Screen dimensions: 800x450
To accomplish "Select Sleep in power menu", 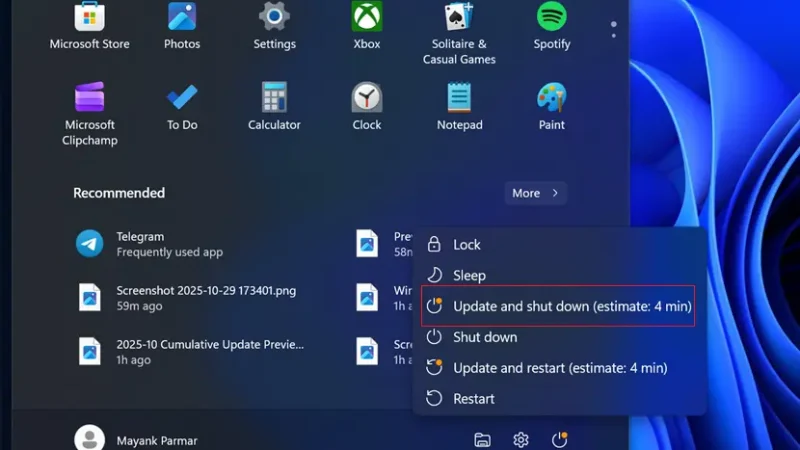I will coord(559,276).
